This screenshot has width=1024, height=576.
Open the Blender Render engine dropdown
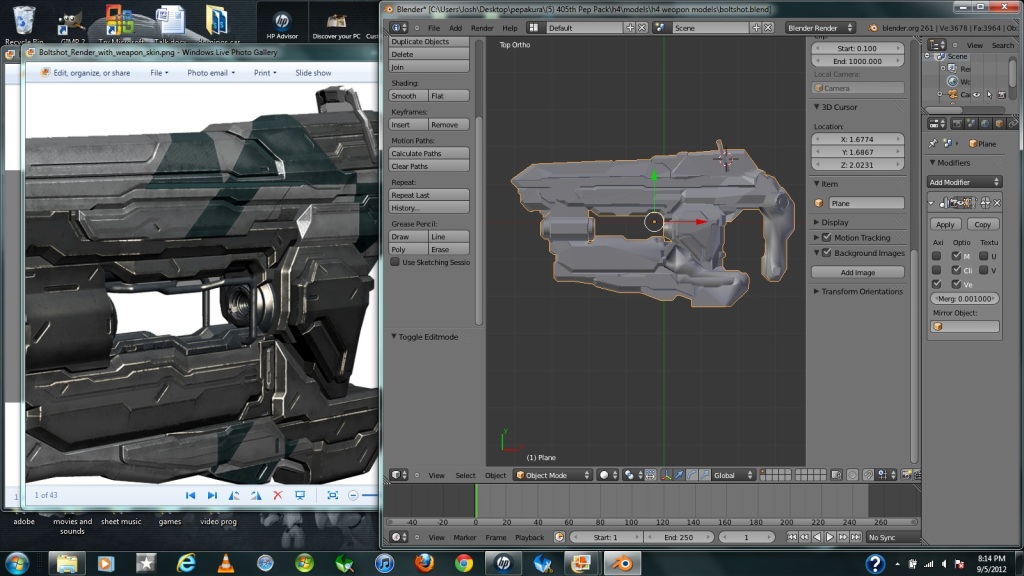820,27
